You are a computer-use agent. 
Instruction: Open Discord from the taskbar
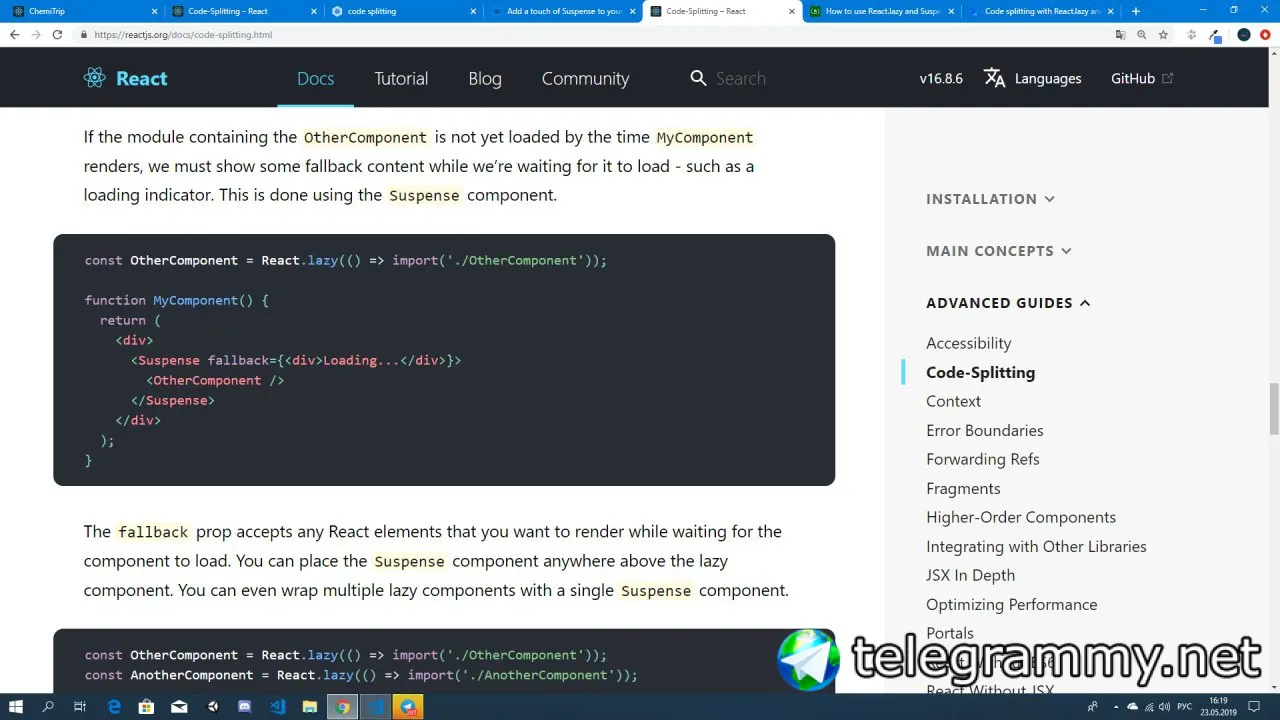[x=245, y=707]
